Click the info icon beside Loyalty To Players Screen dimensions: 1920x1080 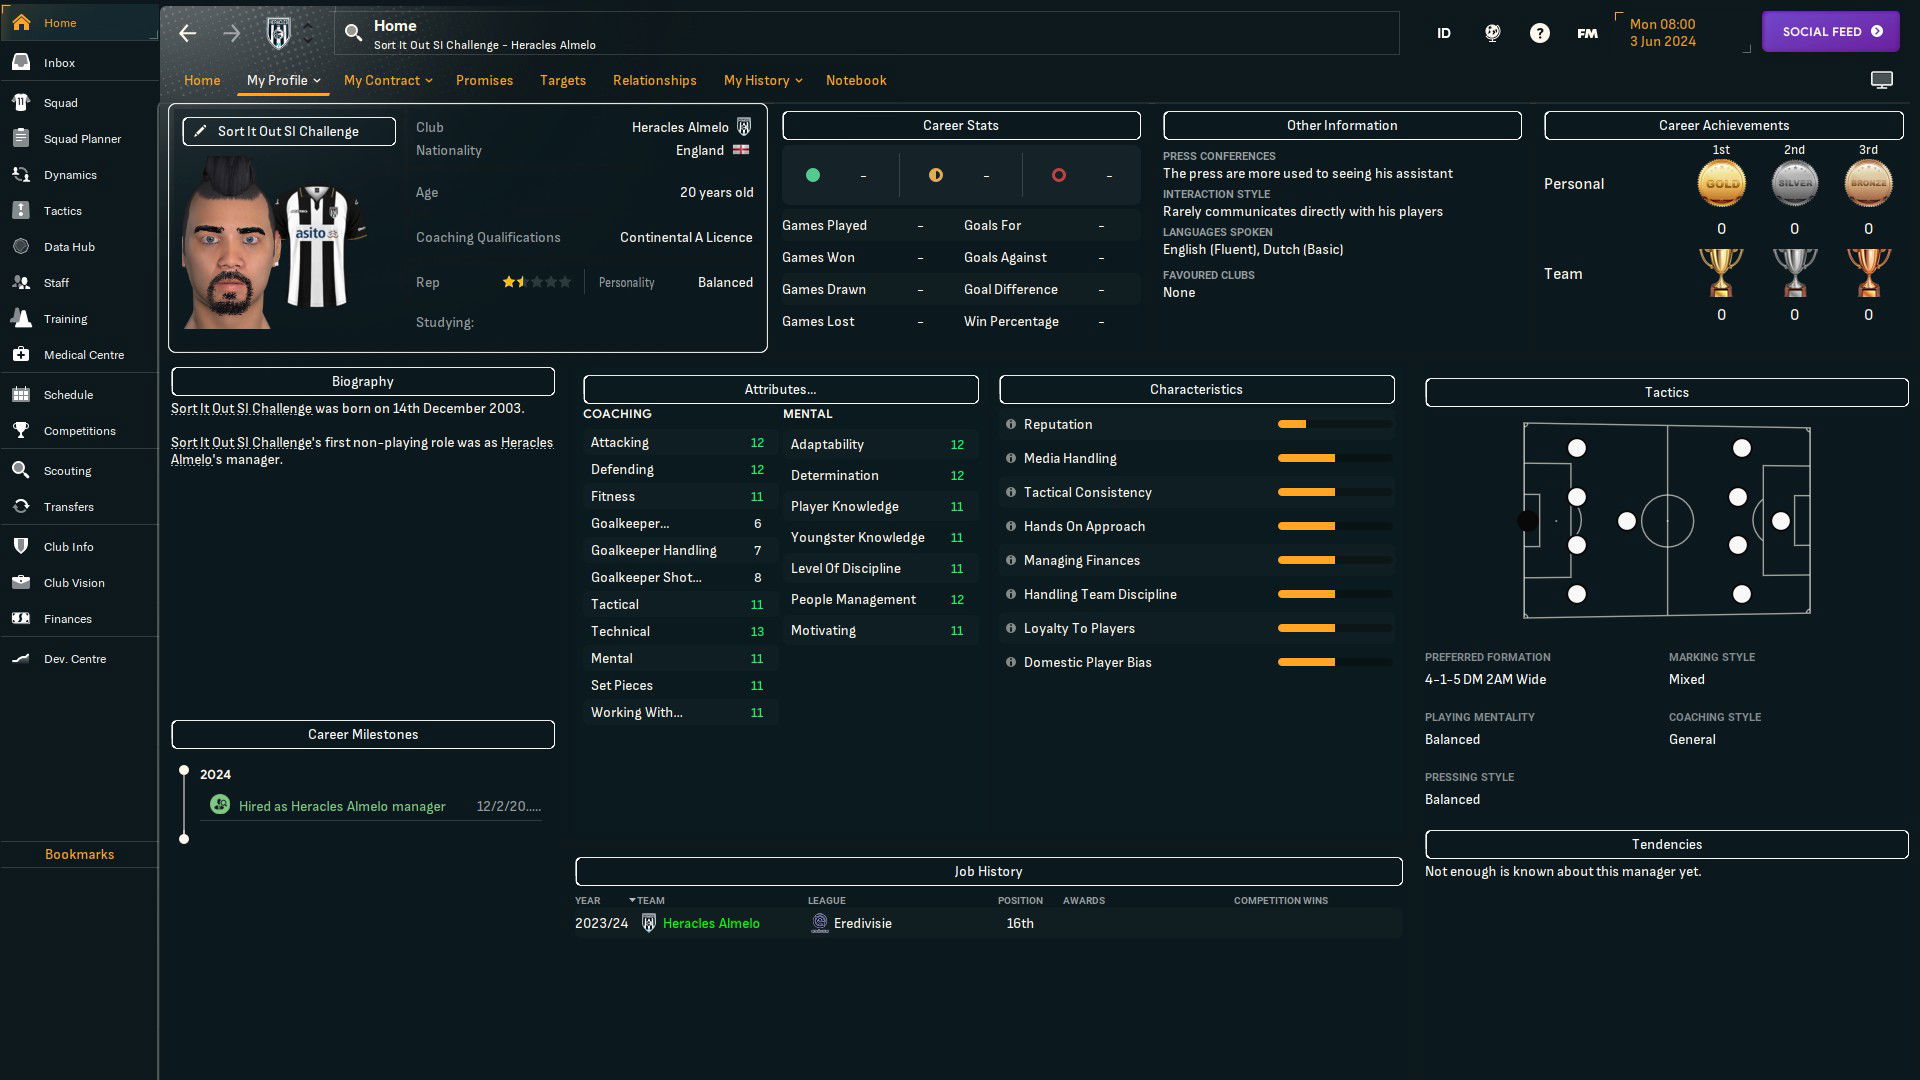point(1011,628)
